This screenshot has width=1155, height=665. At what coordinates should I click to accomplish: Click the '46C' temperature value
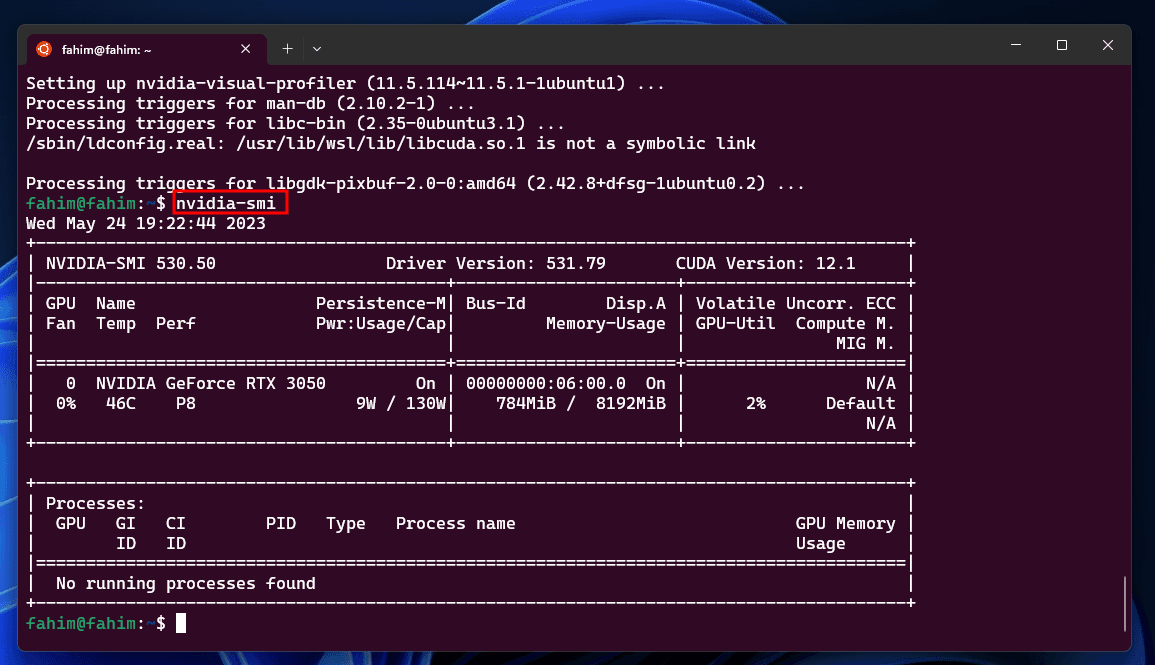[121, 404]
